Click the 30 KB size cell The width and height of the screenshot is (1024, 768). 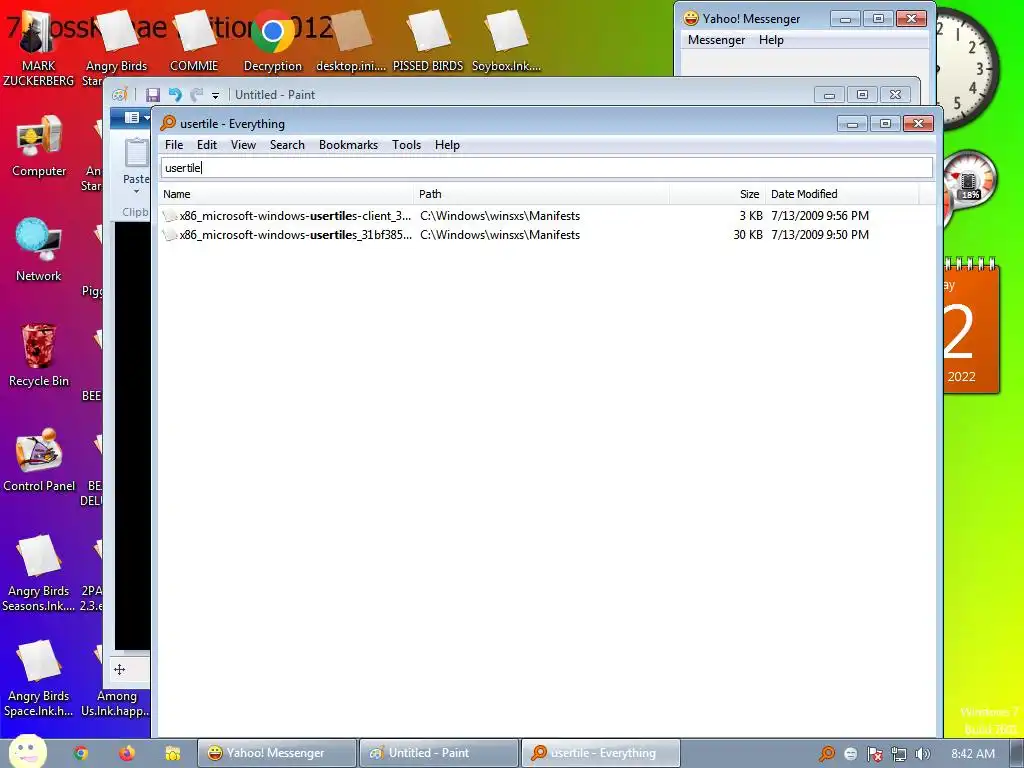coord(748,234)
